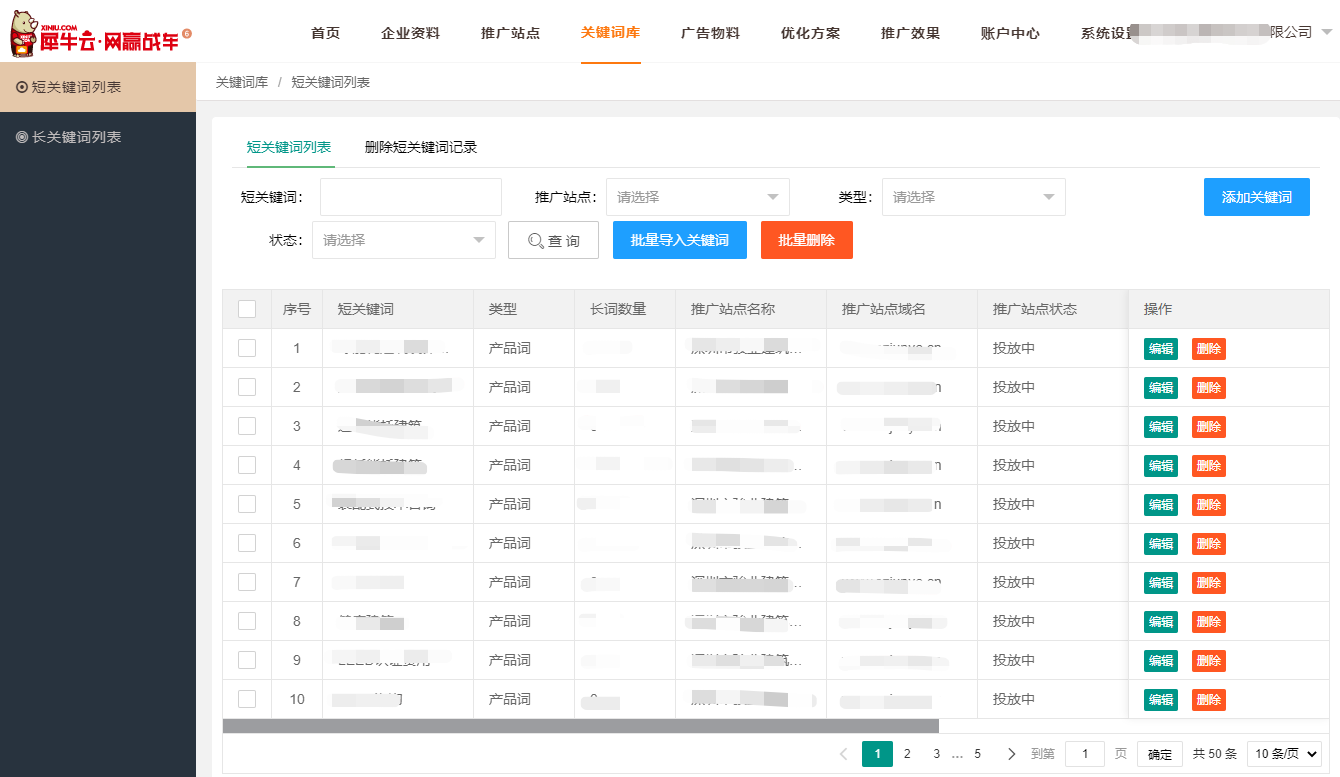Open 系统设置 in top navigation
The height and width of the screenshot is (777, 1340).
[x=1108, y=33]
